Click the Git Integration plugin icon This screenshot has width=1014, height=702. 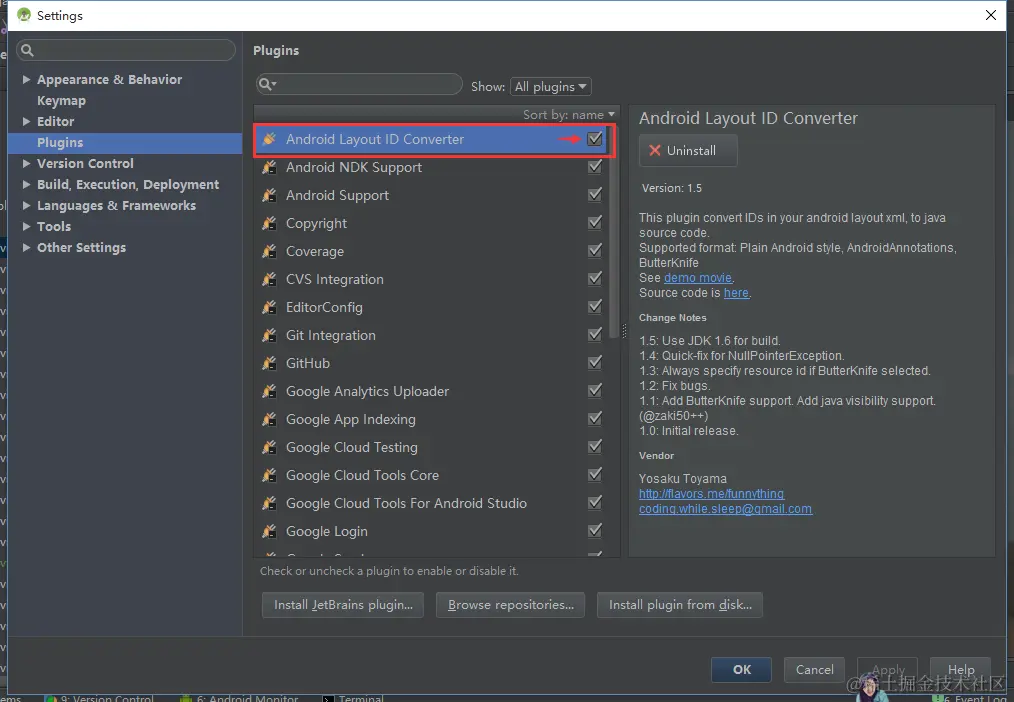(x=269, y=335)
